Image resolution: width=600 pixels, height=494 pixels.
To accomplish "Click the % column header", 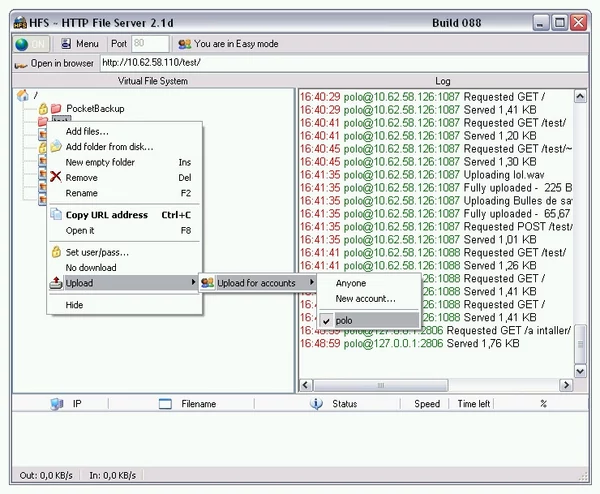I will click(543, 404).
